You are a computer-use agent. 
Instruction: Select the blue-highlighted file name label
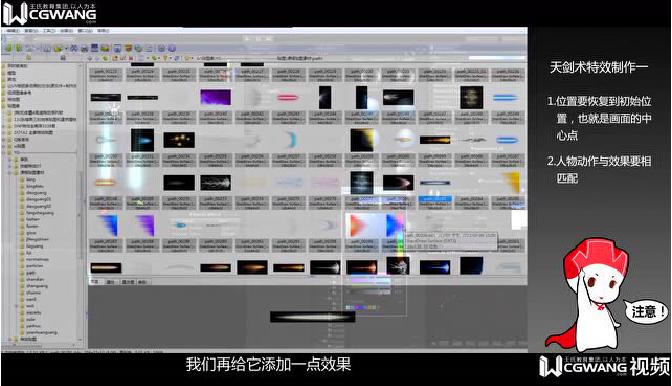[435, 199]
